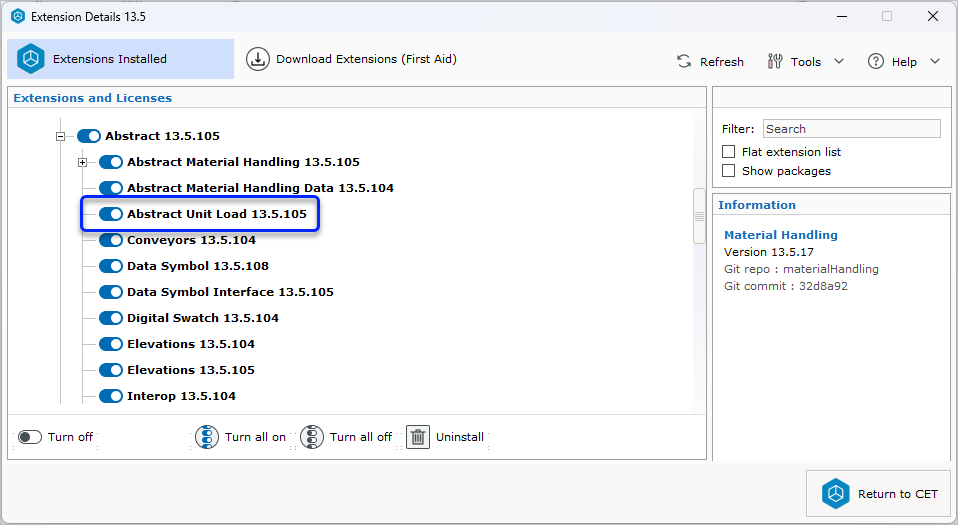Minimize the Extension Details window
Screen dimensions: 958x525
[842, 17]
